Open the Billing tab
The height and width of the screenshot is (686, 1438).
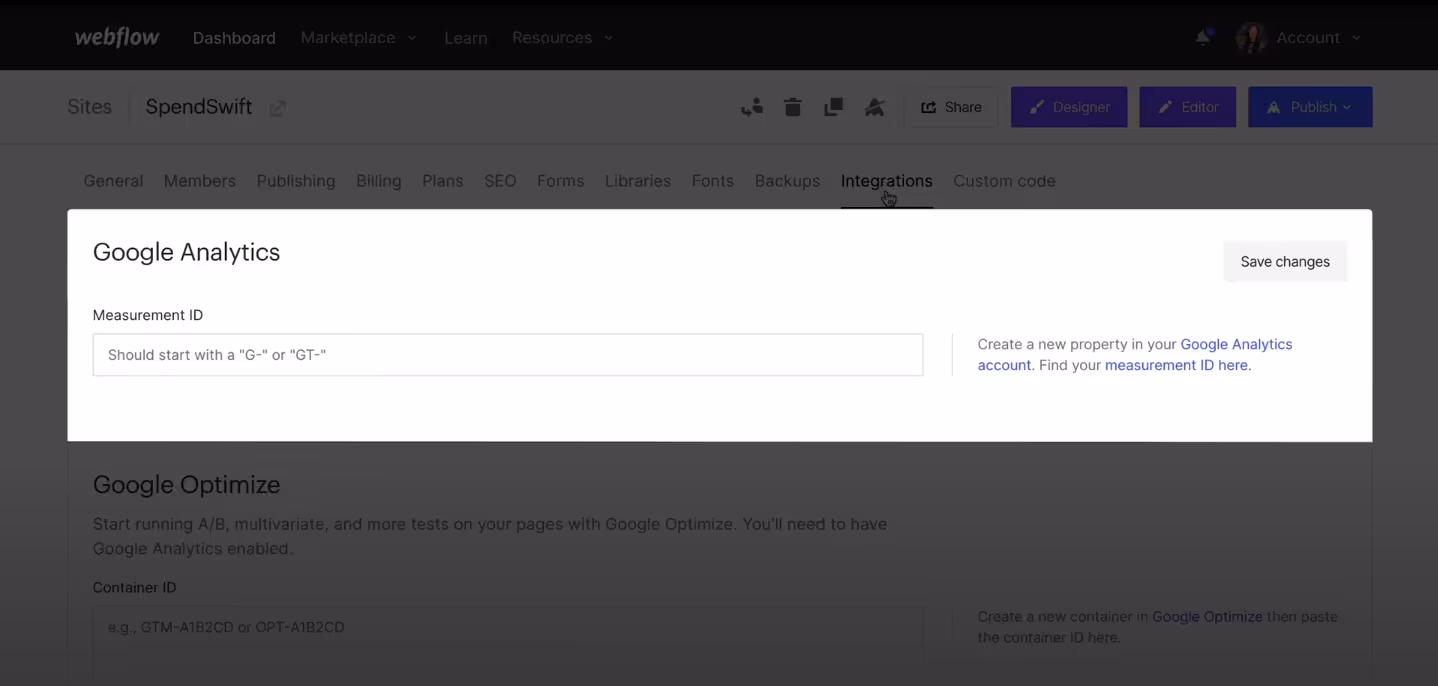pos(379,181)
